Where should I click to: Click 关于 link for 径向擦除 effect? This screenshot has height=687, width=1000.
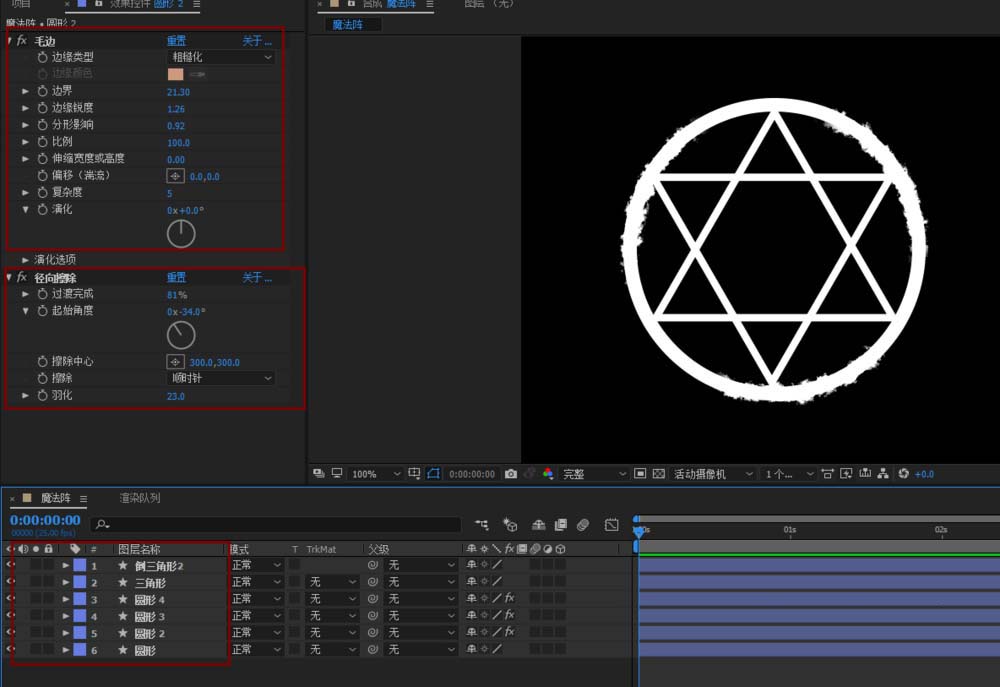coord(256,277)
